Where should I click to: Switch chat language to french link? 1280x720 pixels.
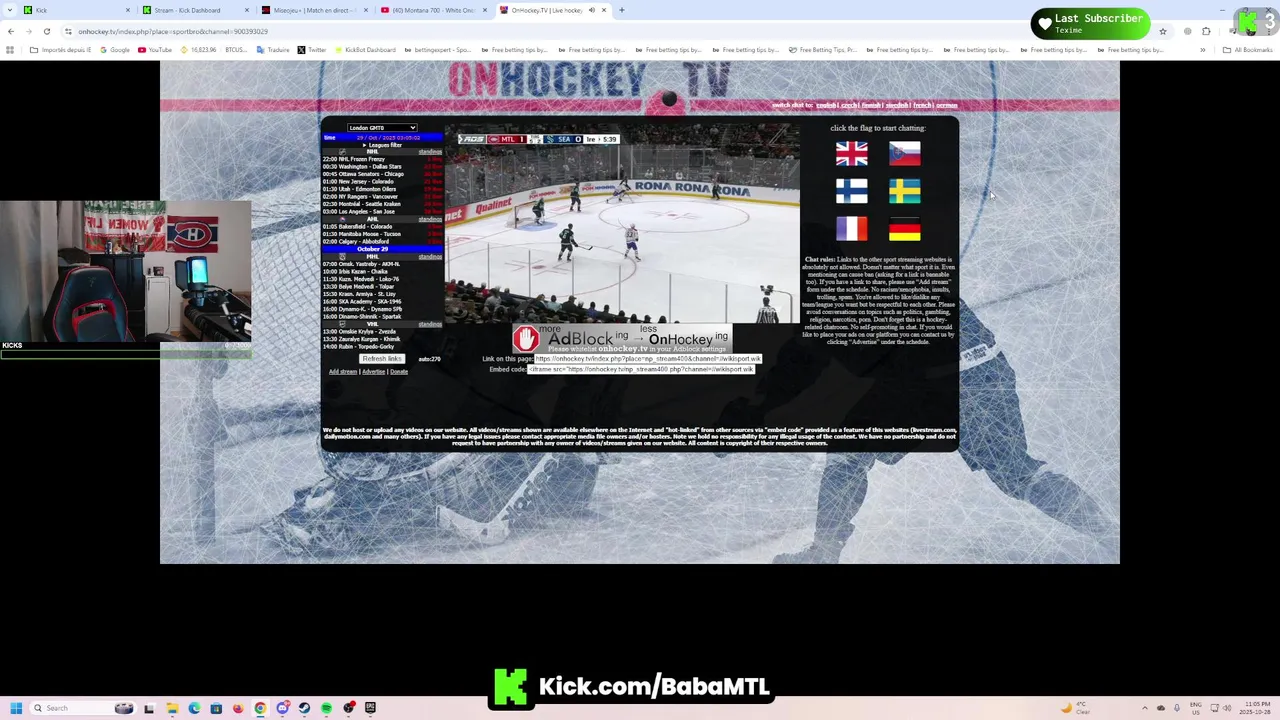point(922,105)
